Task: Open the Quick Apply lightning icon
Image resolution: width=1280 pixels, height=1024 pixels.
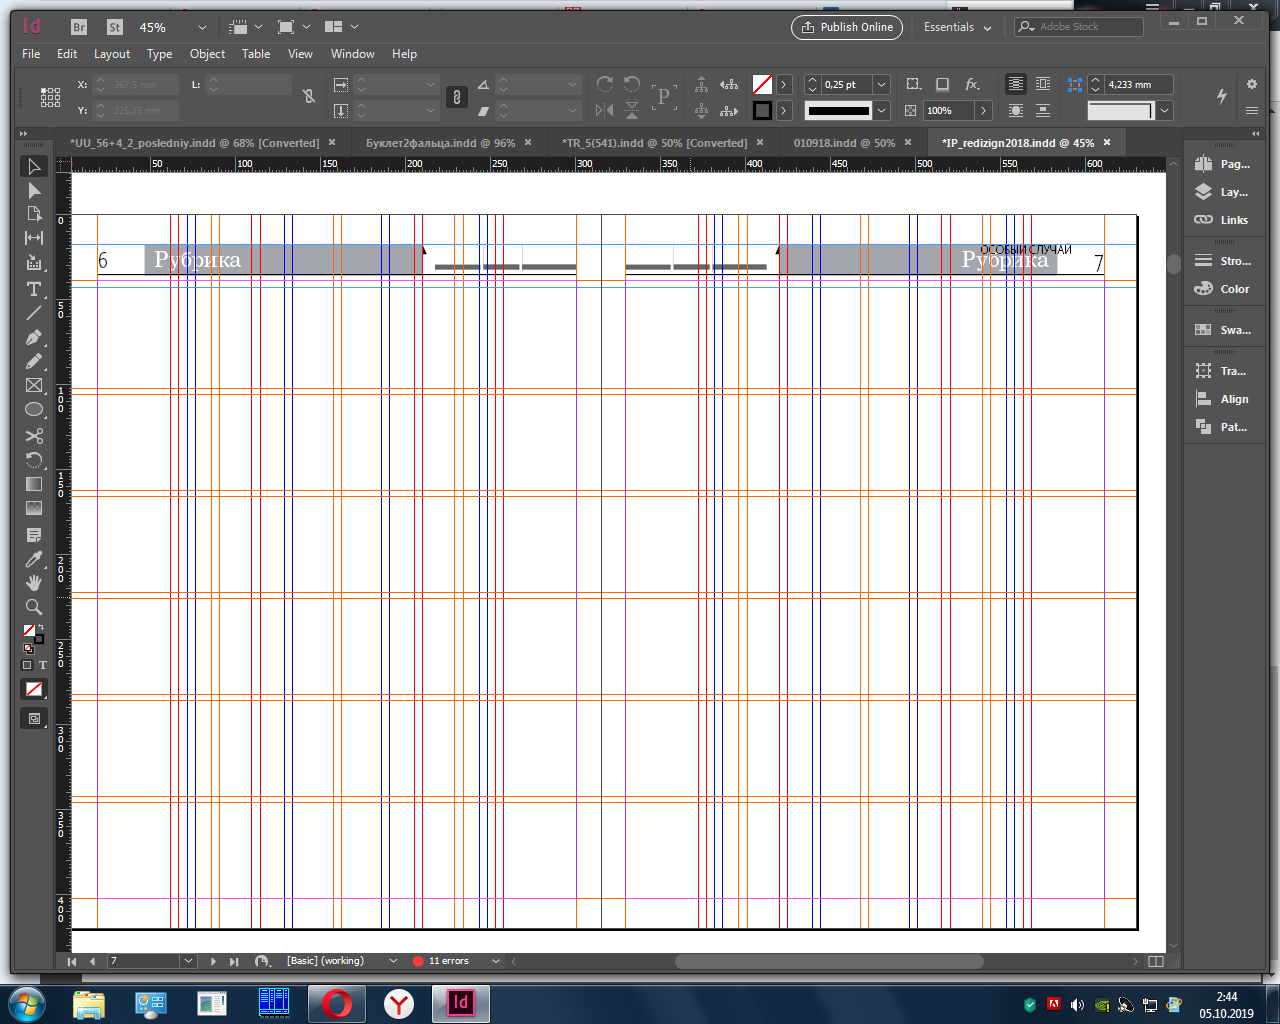Action: click(1222, 96)
